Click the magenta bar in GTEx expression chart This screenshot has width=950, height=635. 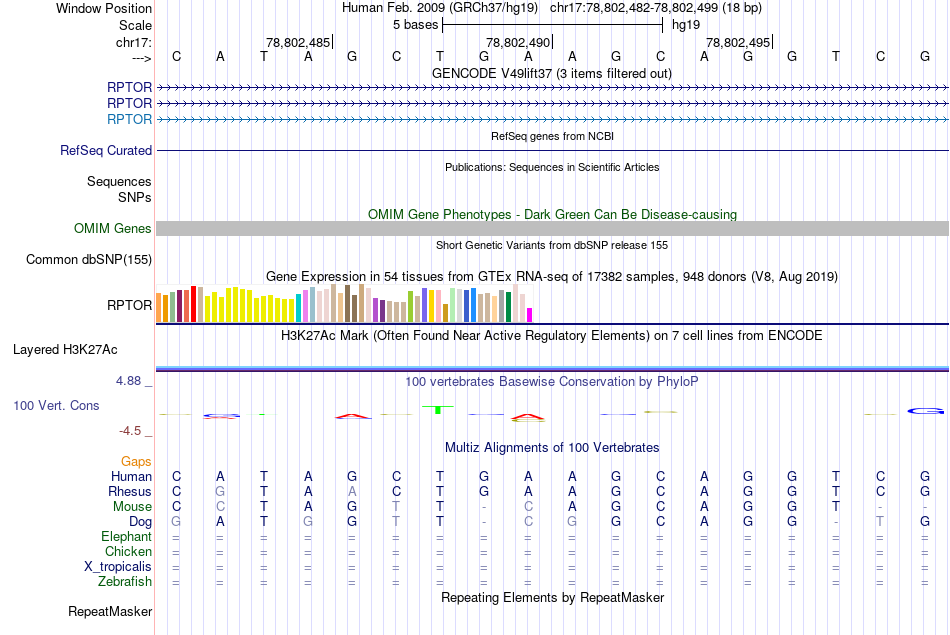click(x=530, y=315)
